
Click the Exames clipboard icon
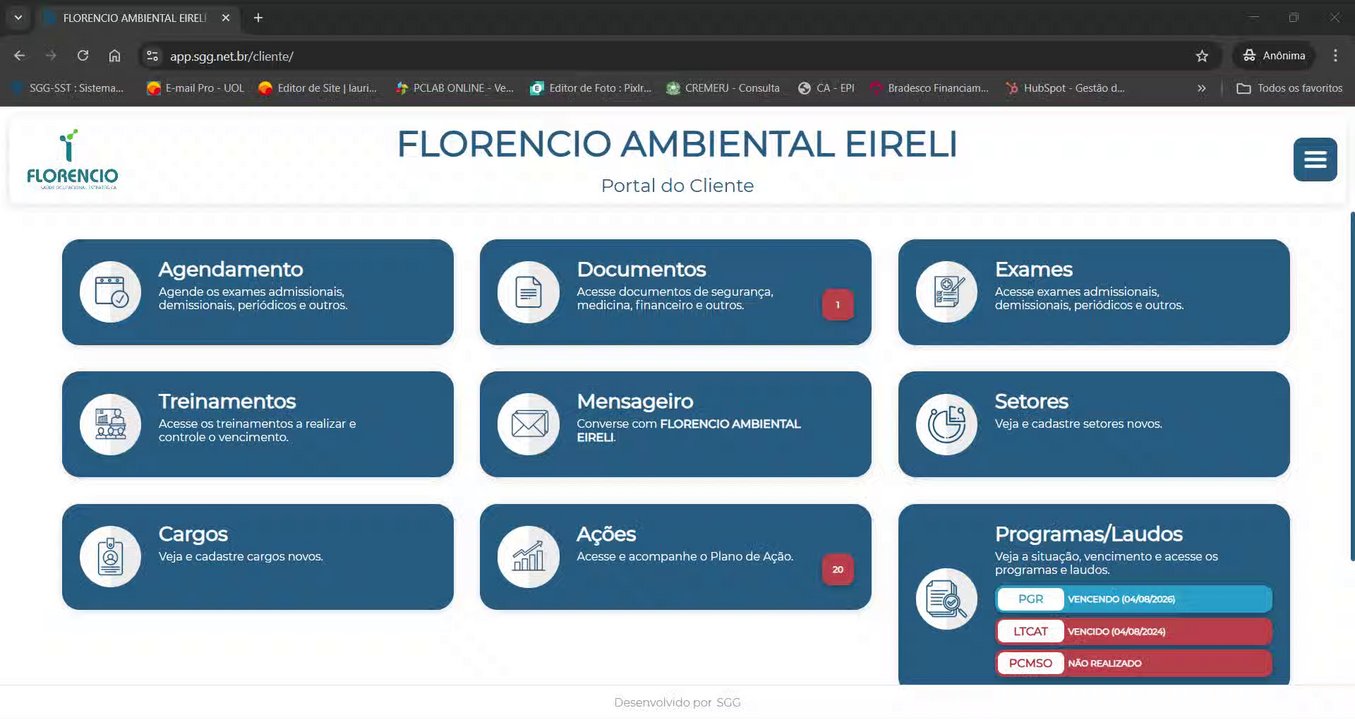(x=946, y=292)
